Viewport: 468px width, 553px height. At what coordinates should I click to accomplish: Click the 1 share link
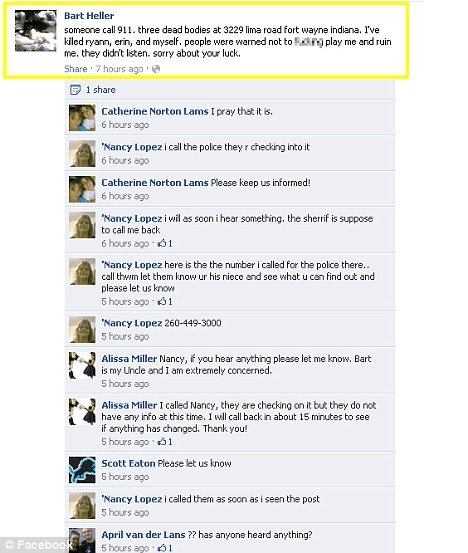tap(101, 90)
